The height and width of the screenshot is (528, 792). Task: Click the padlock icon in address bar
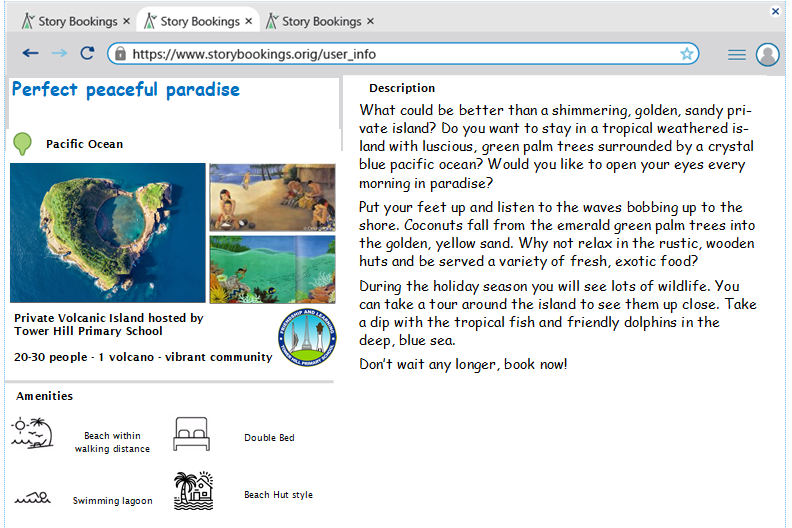120,54
